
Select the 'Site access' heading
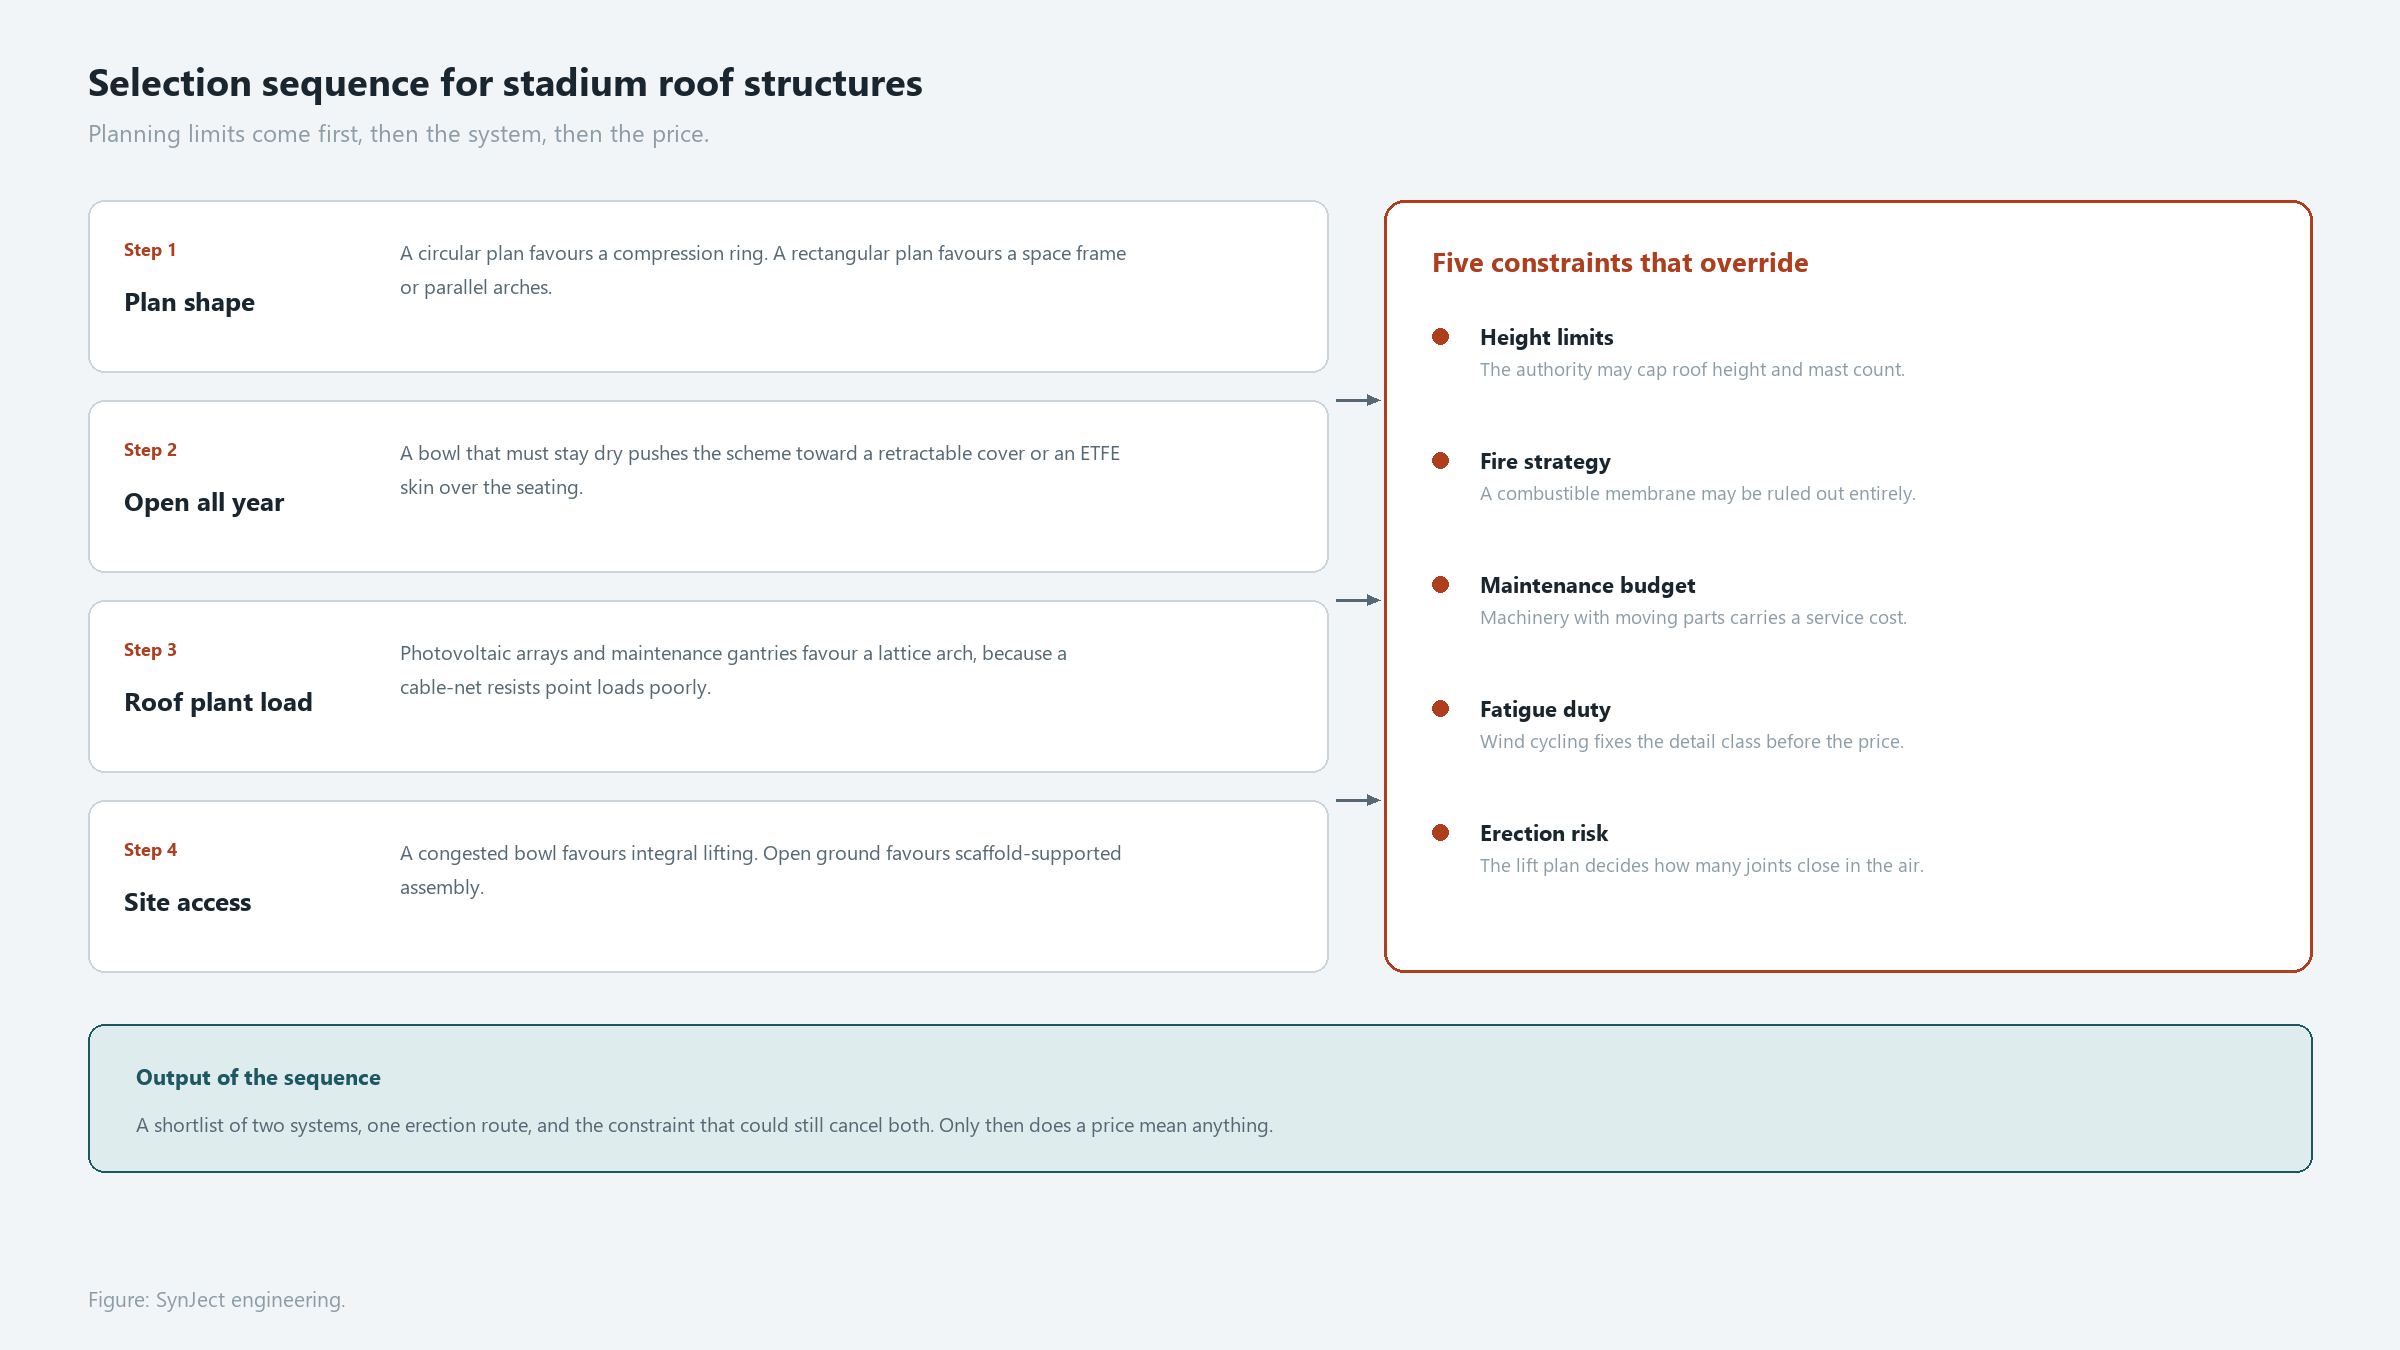click(187, 902)
